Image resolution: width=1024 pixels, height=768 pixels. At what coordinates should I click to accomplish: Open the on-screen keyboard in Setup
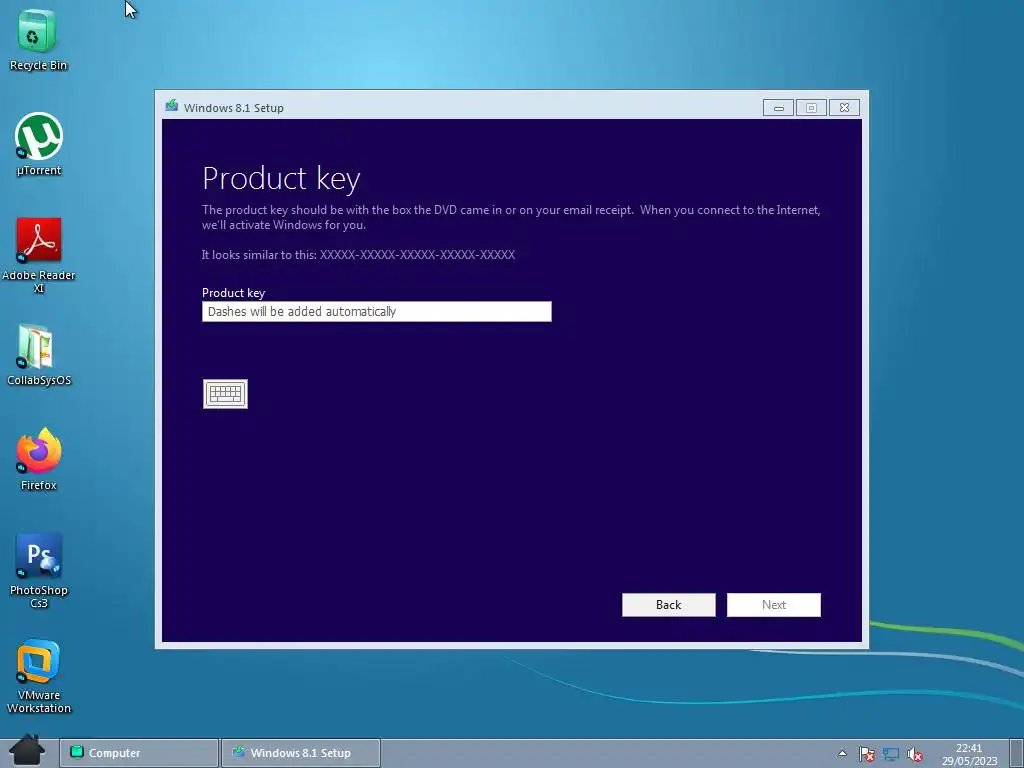pyautogui.click(x=225, y=394)
